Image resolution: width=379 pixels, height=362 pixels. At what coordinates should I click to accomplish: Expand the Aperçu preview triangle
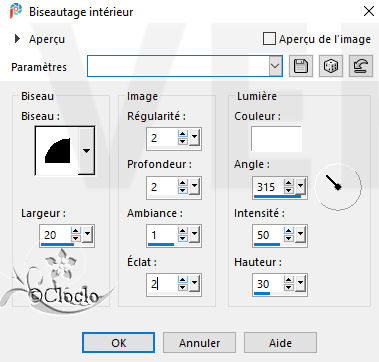pos(17,39)
